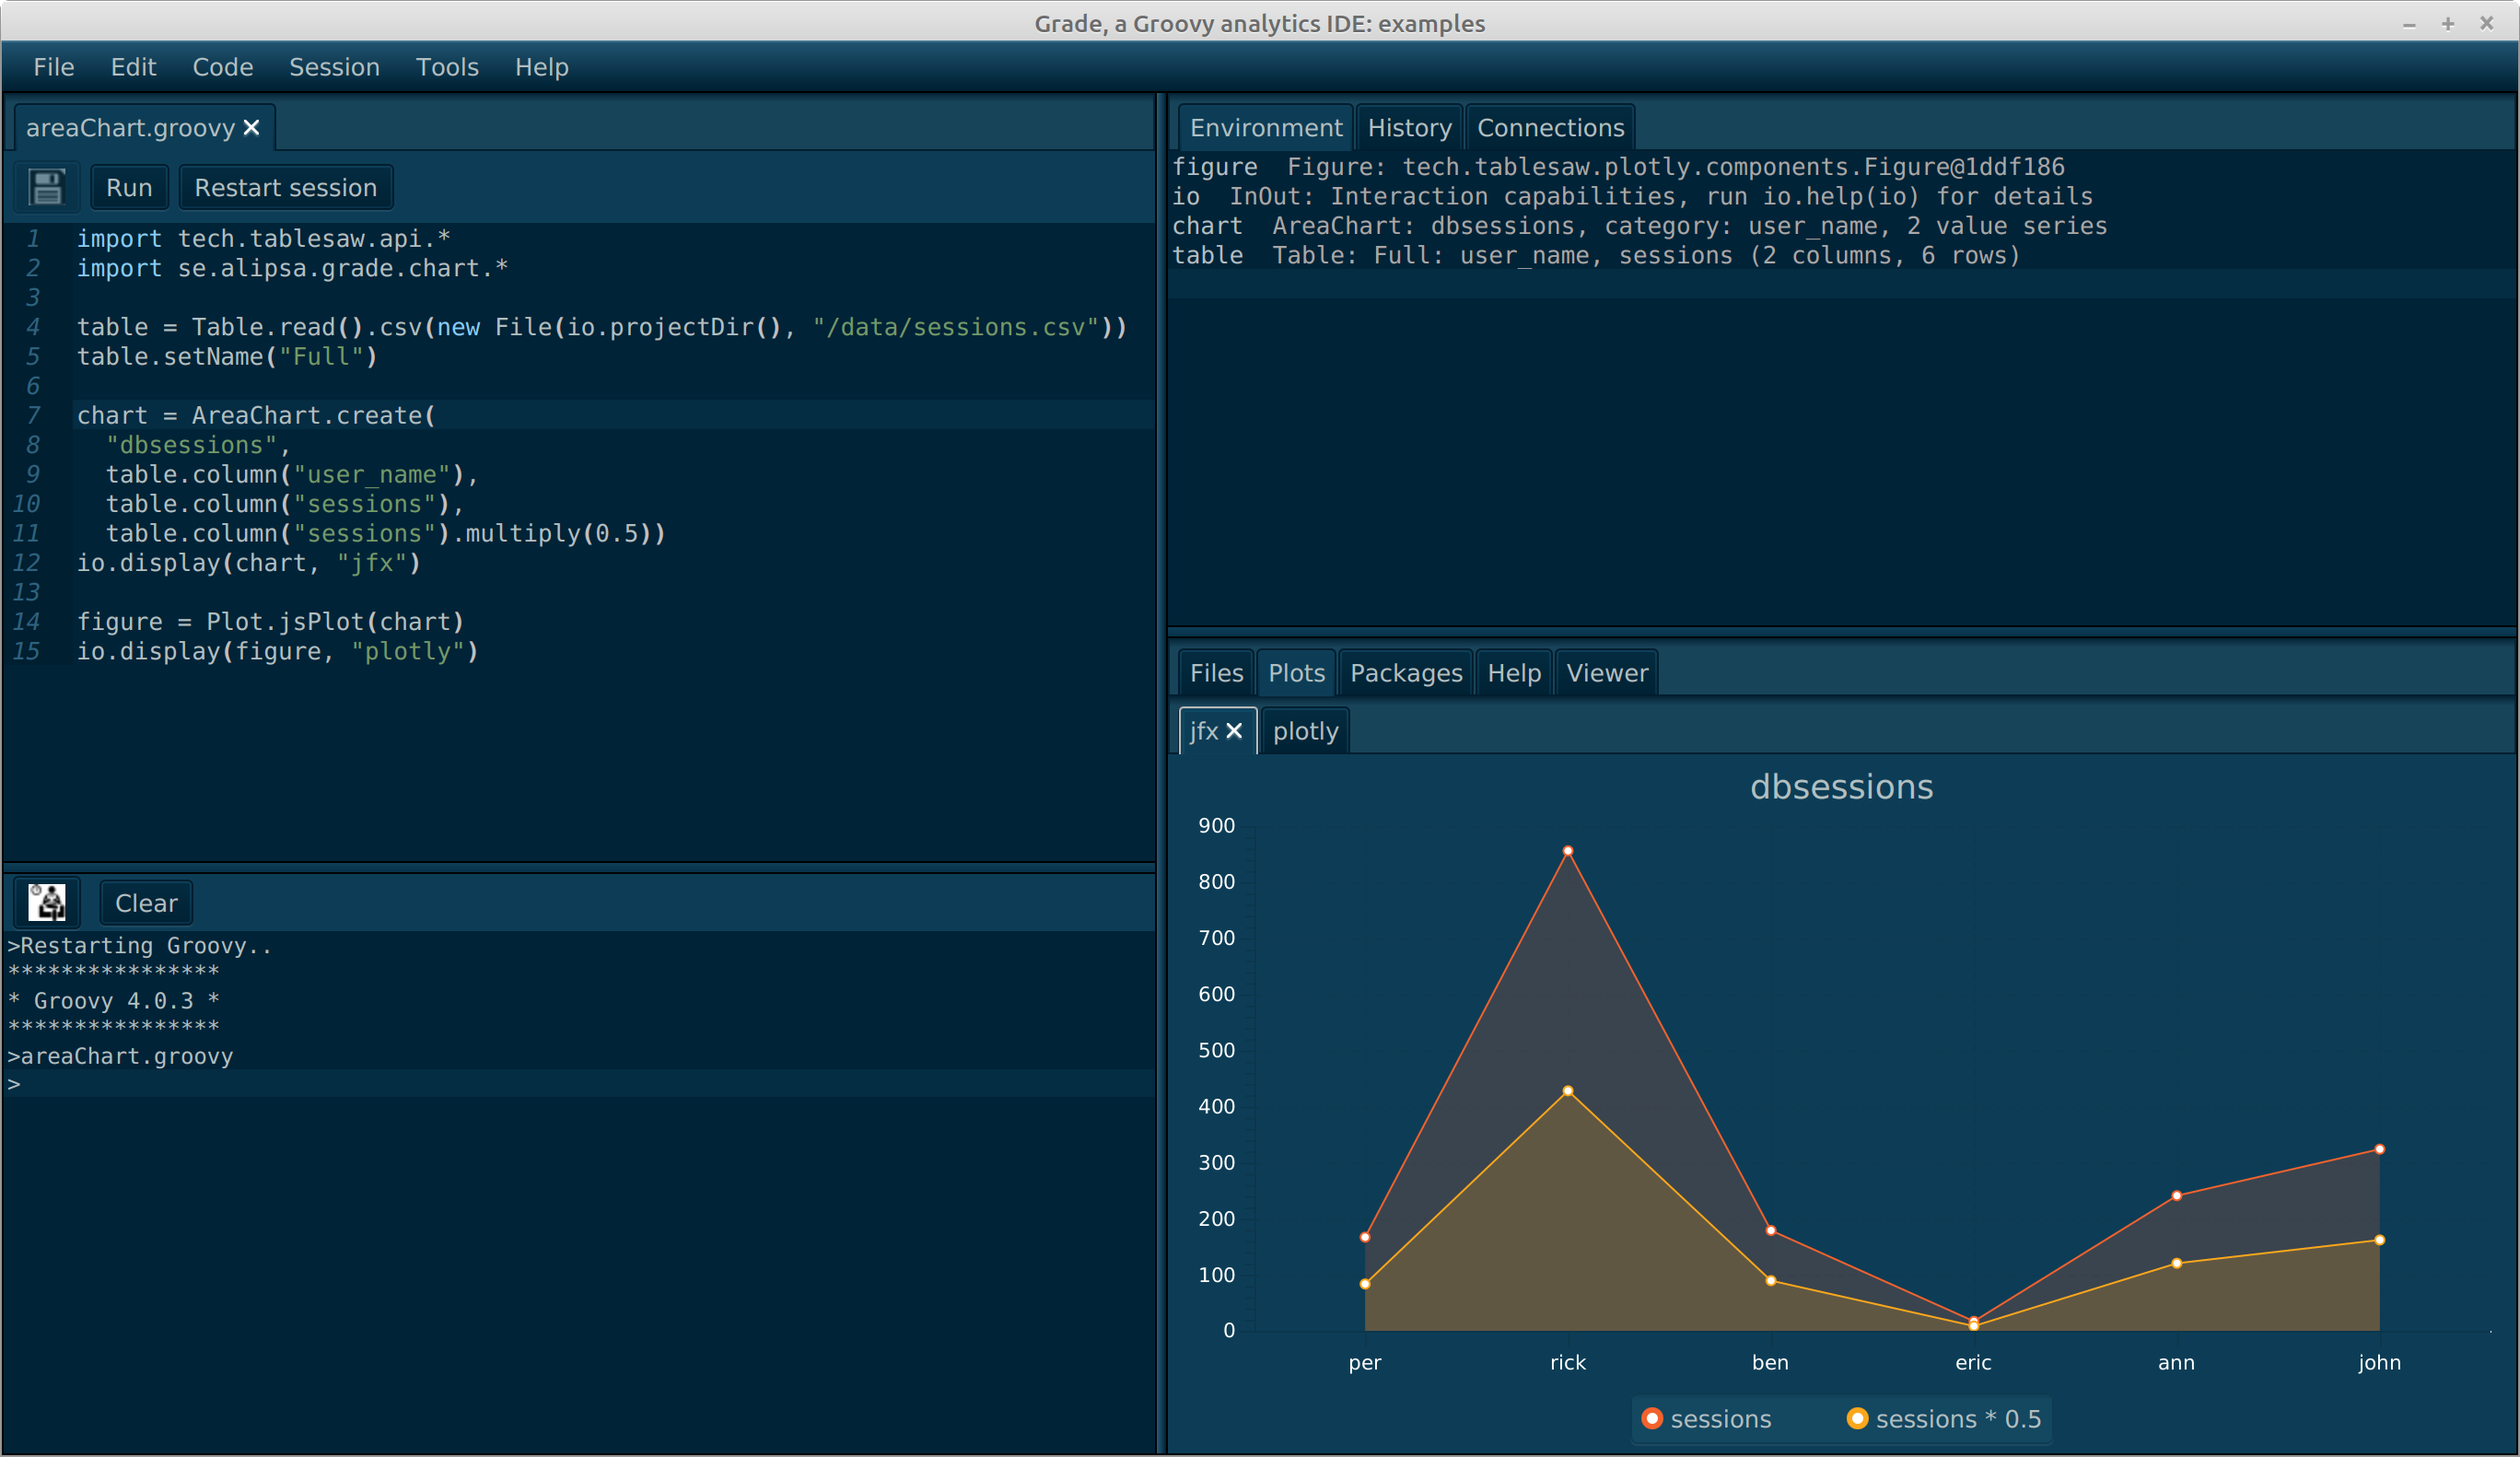
Task: Close the jfx plot tab
Action: click(x=1235, y=731)
